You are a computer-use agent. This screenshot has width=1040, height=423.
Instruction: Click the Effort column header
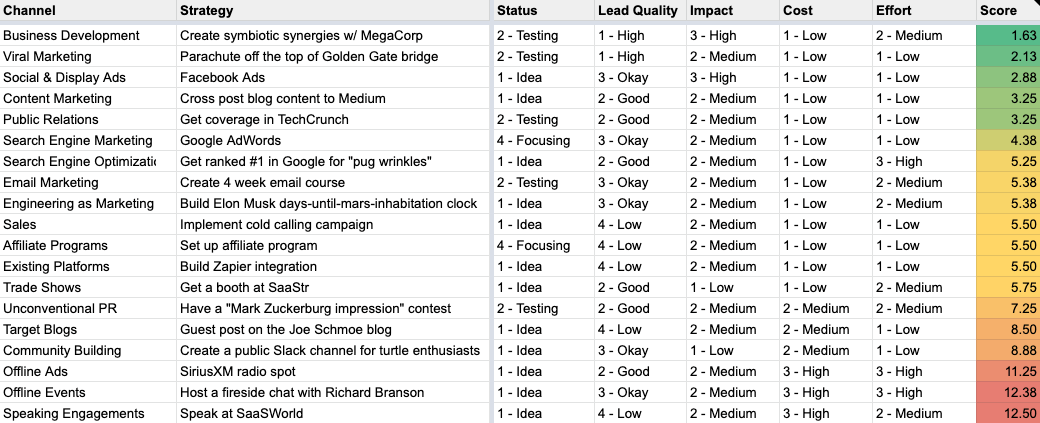[x=893, y=10]
